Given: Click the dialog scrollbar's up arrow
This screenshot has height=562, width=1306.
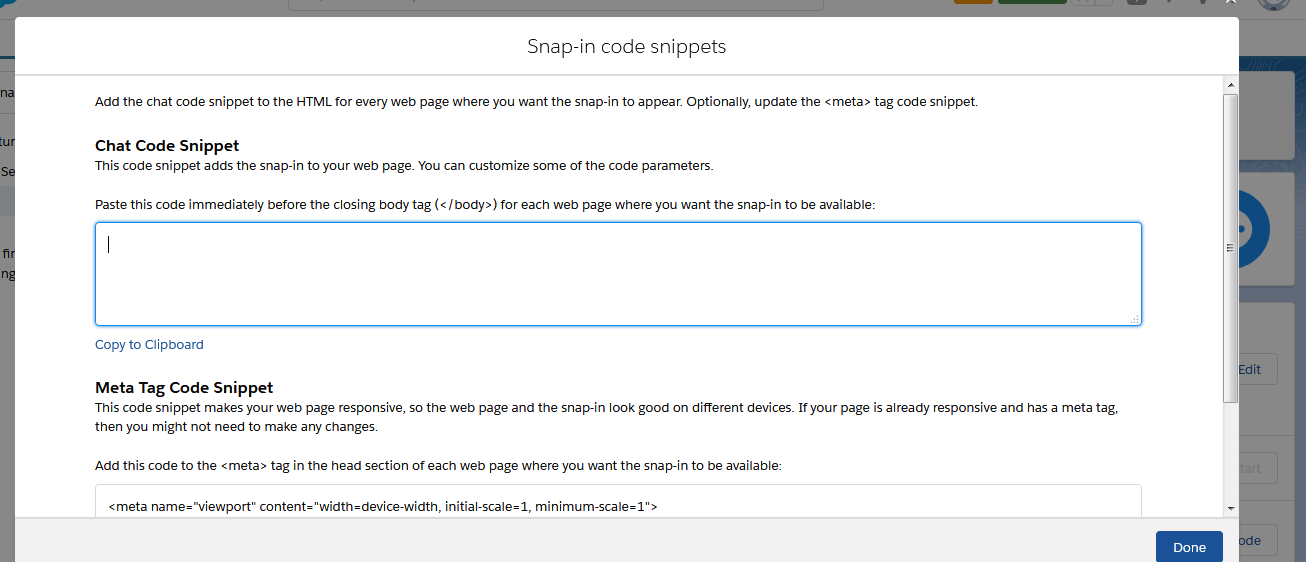Looking at the screenshot, I should pos(1230,87).
